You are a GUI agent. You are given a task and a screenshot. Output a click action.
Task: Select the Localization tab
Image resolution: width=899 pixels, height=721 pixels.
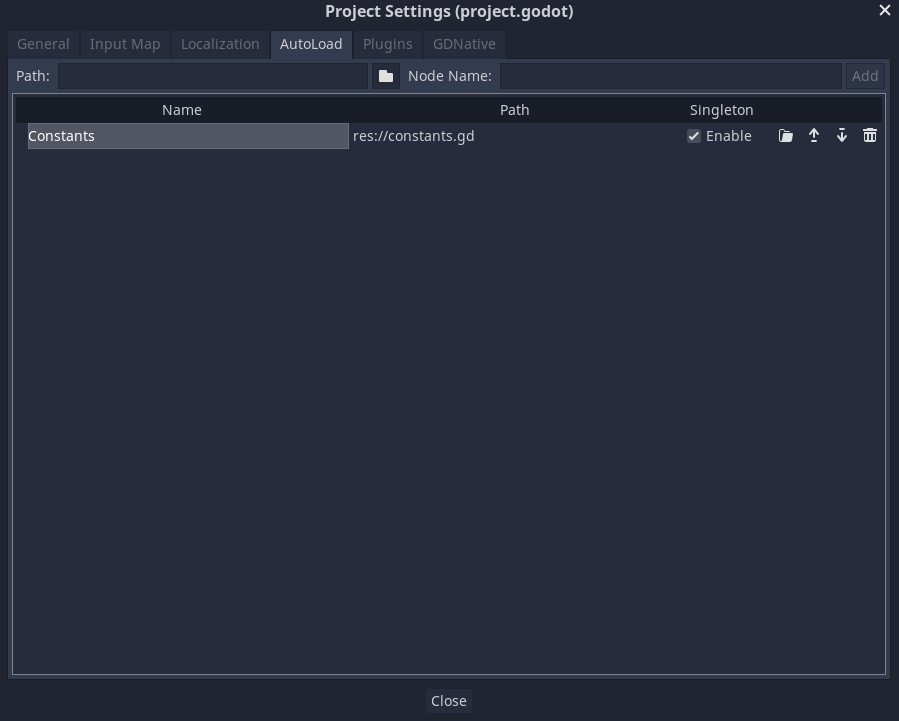tap(220, 44)
